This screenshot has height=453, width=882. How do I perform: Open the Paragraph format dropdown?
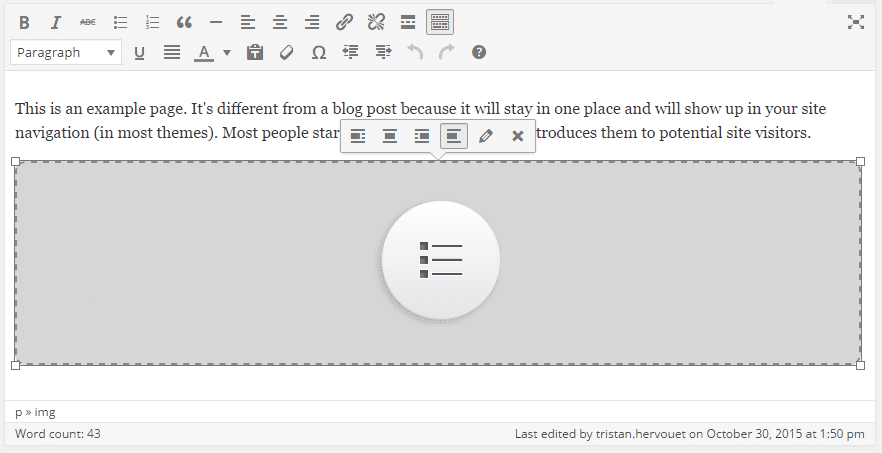coord(65,53)
